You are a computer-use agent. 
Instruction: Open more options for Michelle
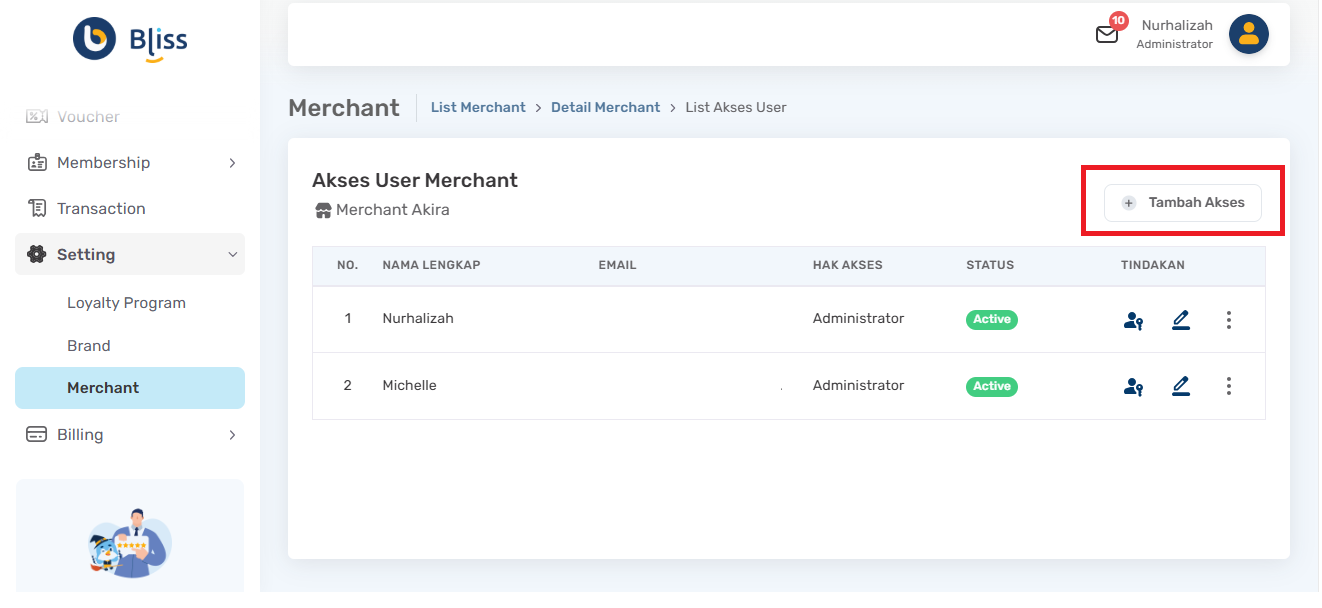[1229, 386]
